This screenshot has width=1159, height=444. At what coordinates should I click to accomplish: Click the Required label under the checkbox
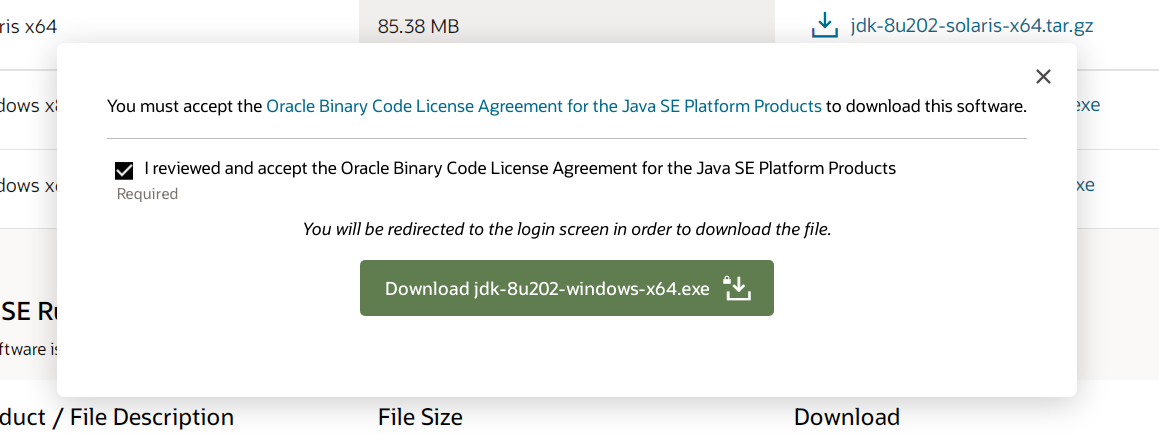tap(147, 194)
